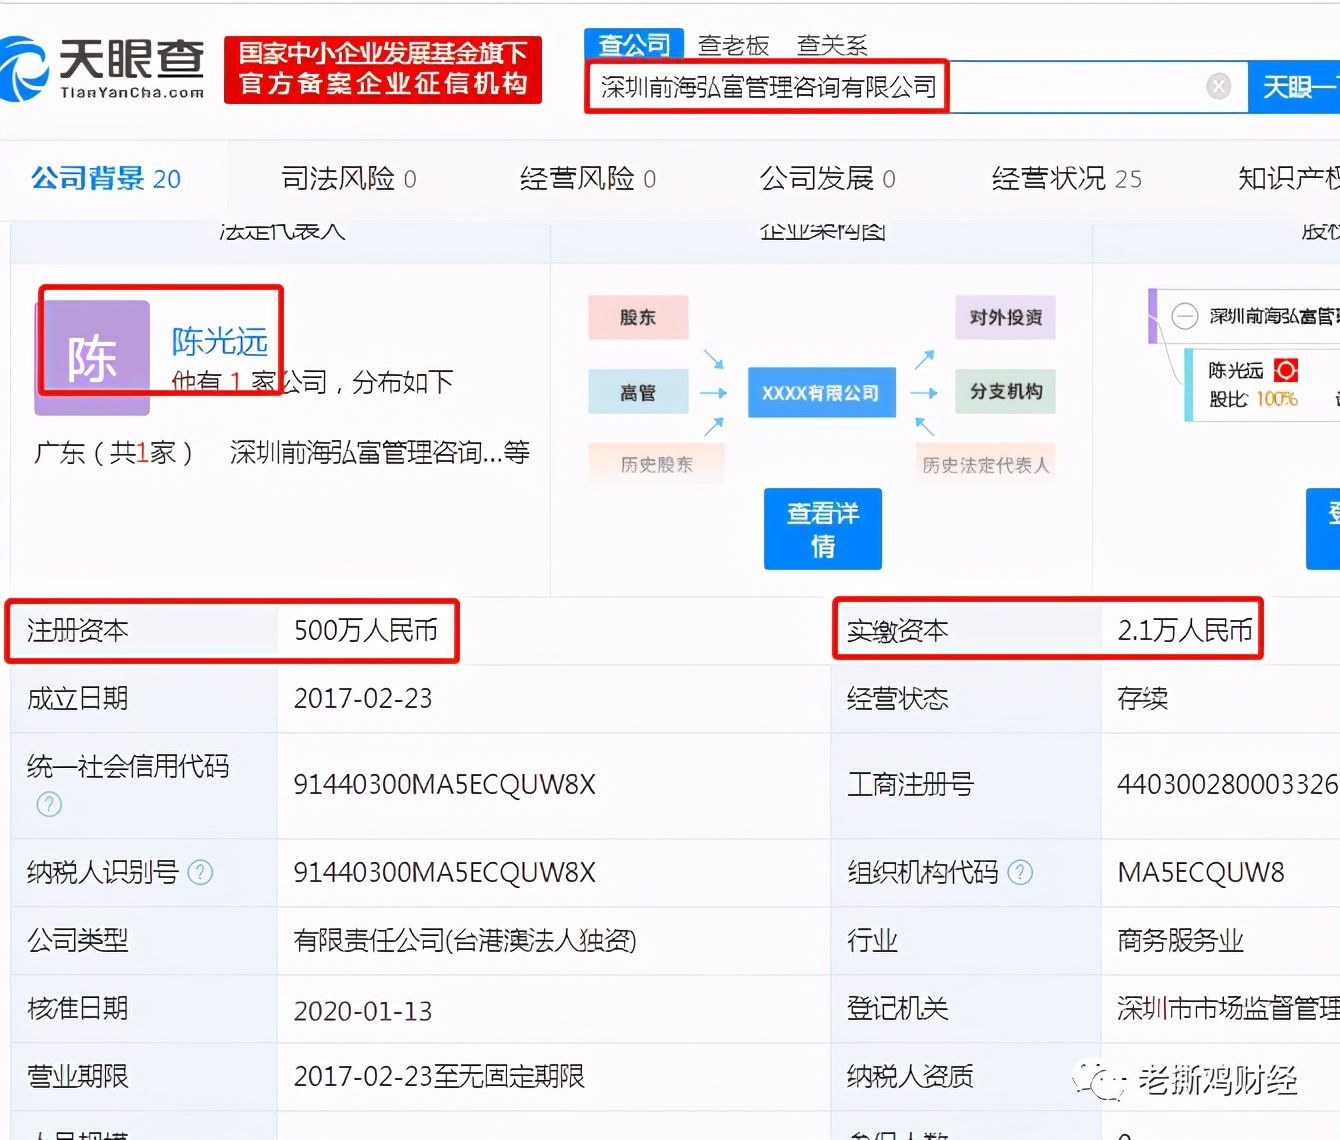Open help icon beside 组织机构代码
Image resolution: width=1340 pixels, height=1140 pixels.
1020,872
